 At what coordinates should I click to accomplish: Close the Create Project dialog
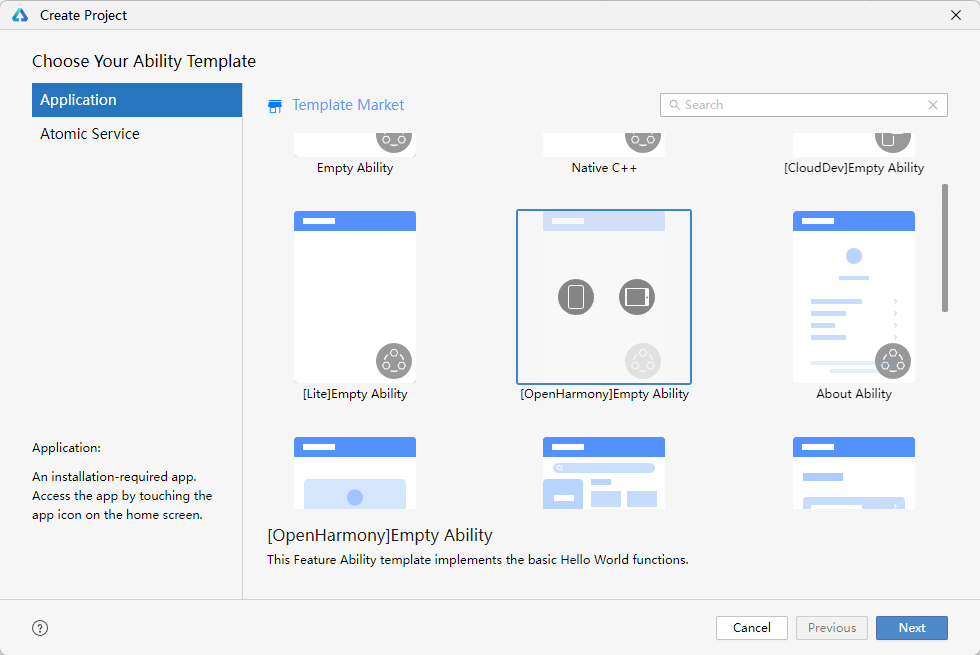[956, 15]
